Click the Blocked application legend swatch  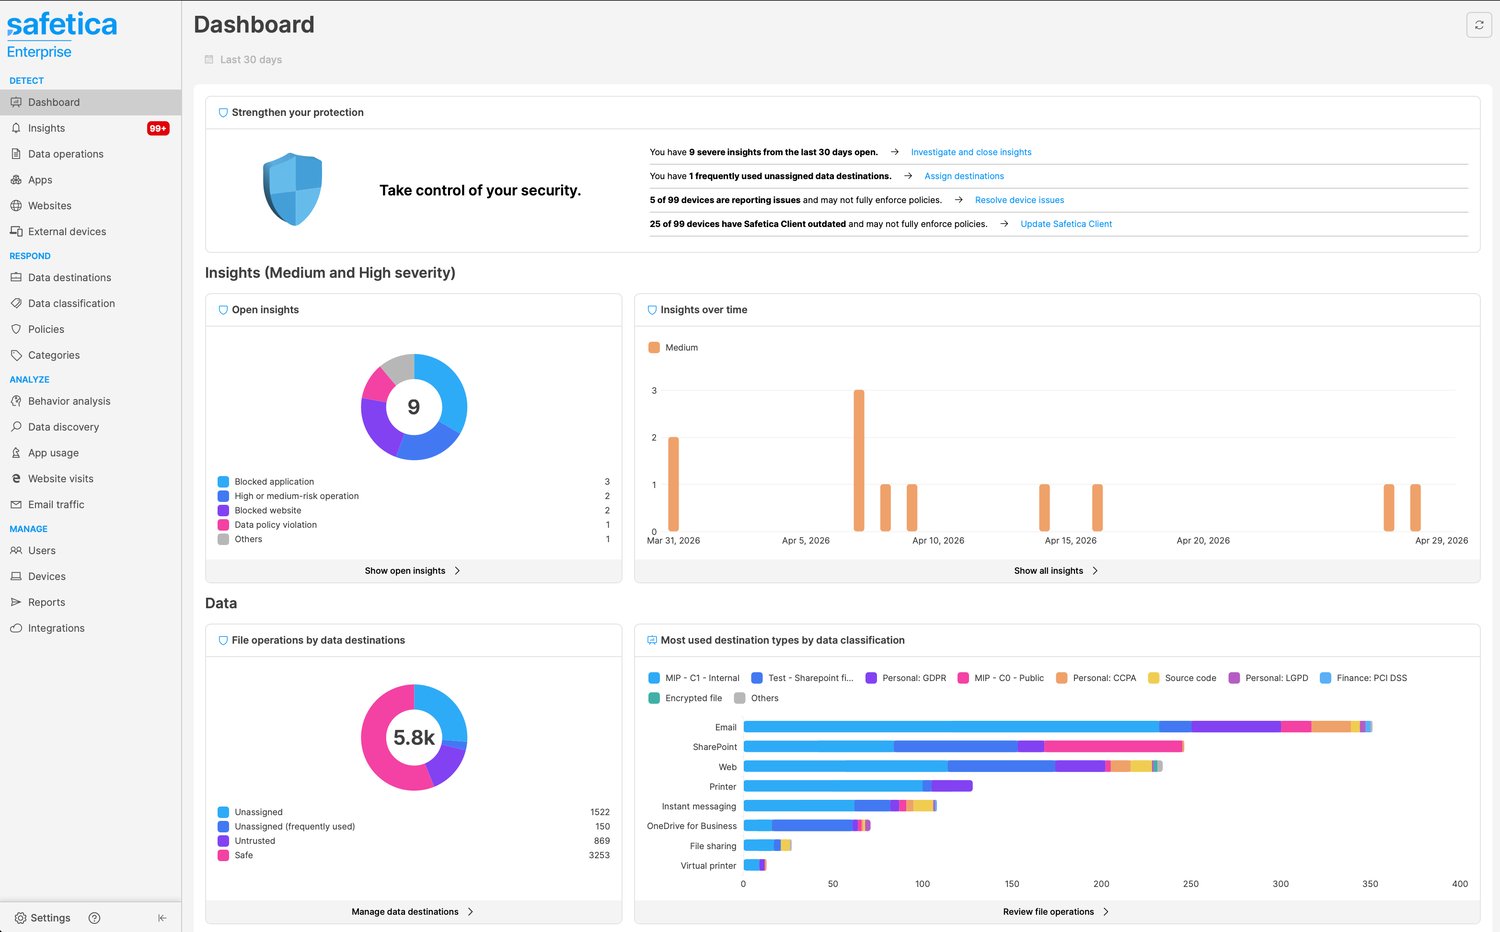click(223, 482)
